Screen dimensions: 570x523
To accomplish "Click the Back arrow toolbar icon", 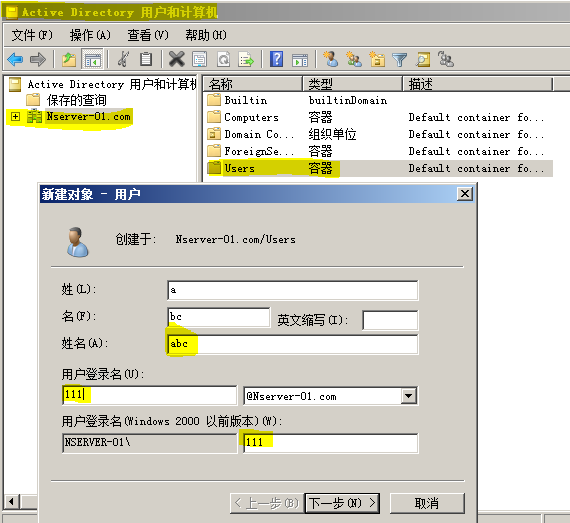I will [15, 59].
